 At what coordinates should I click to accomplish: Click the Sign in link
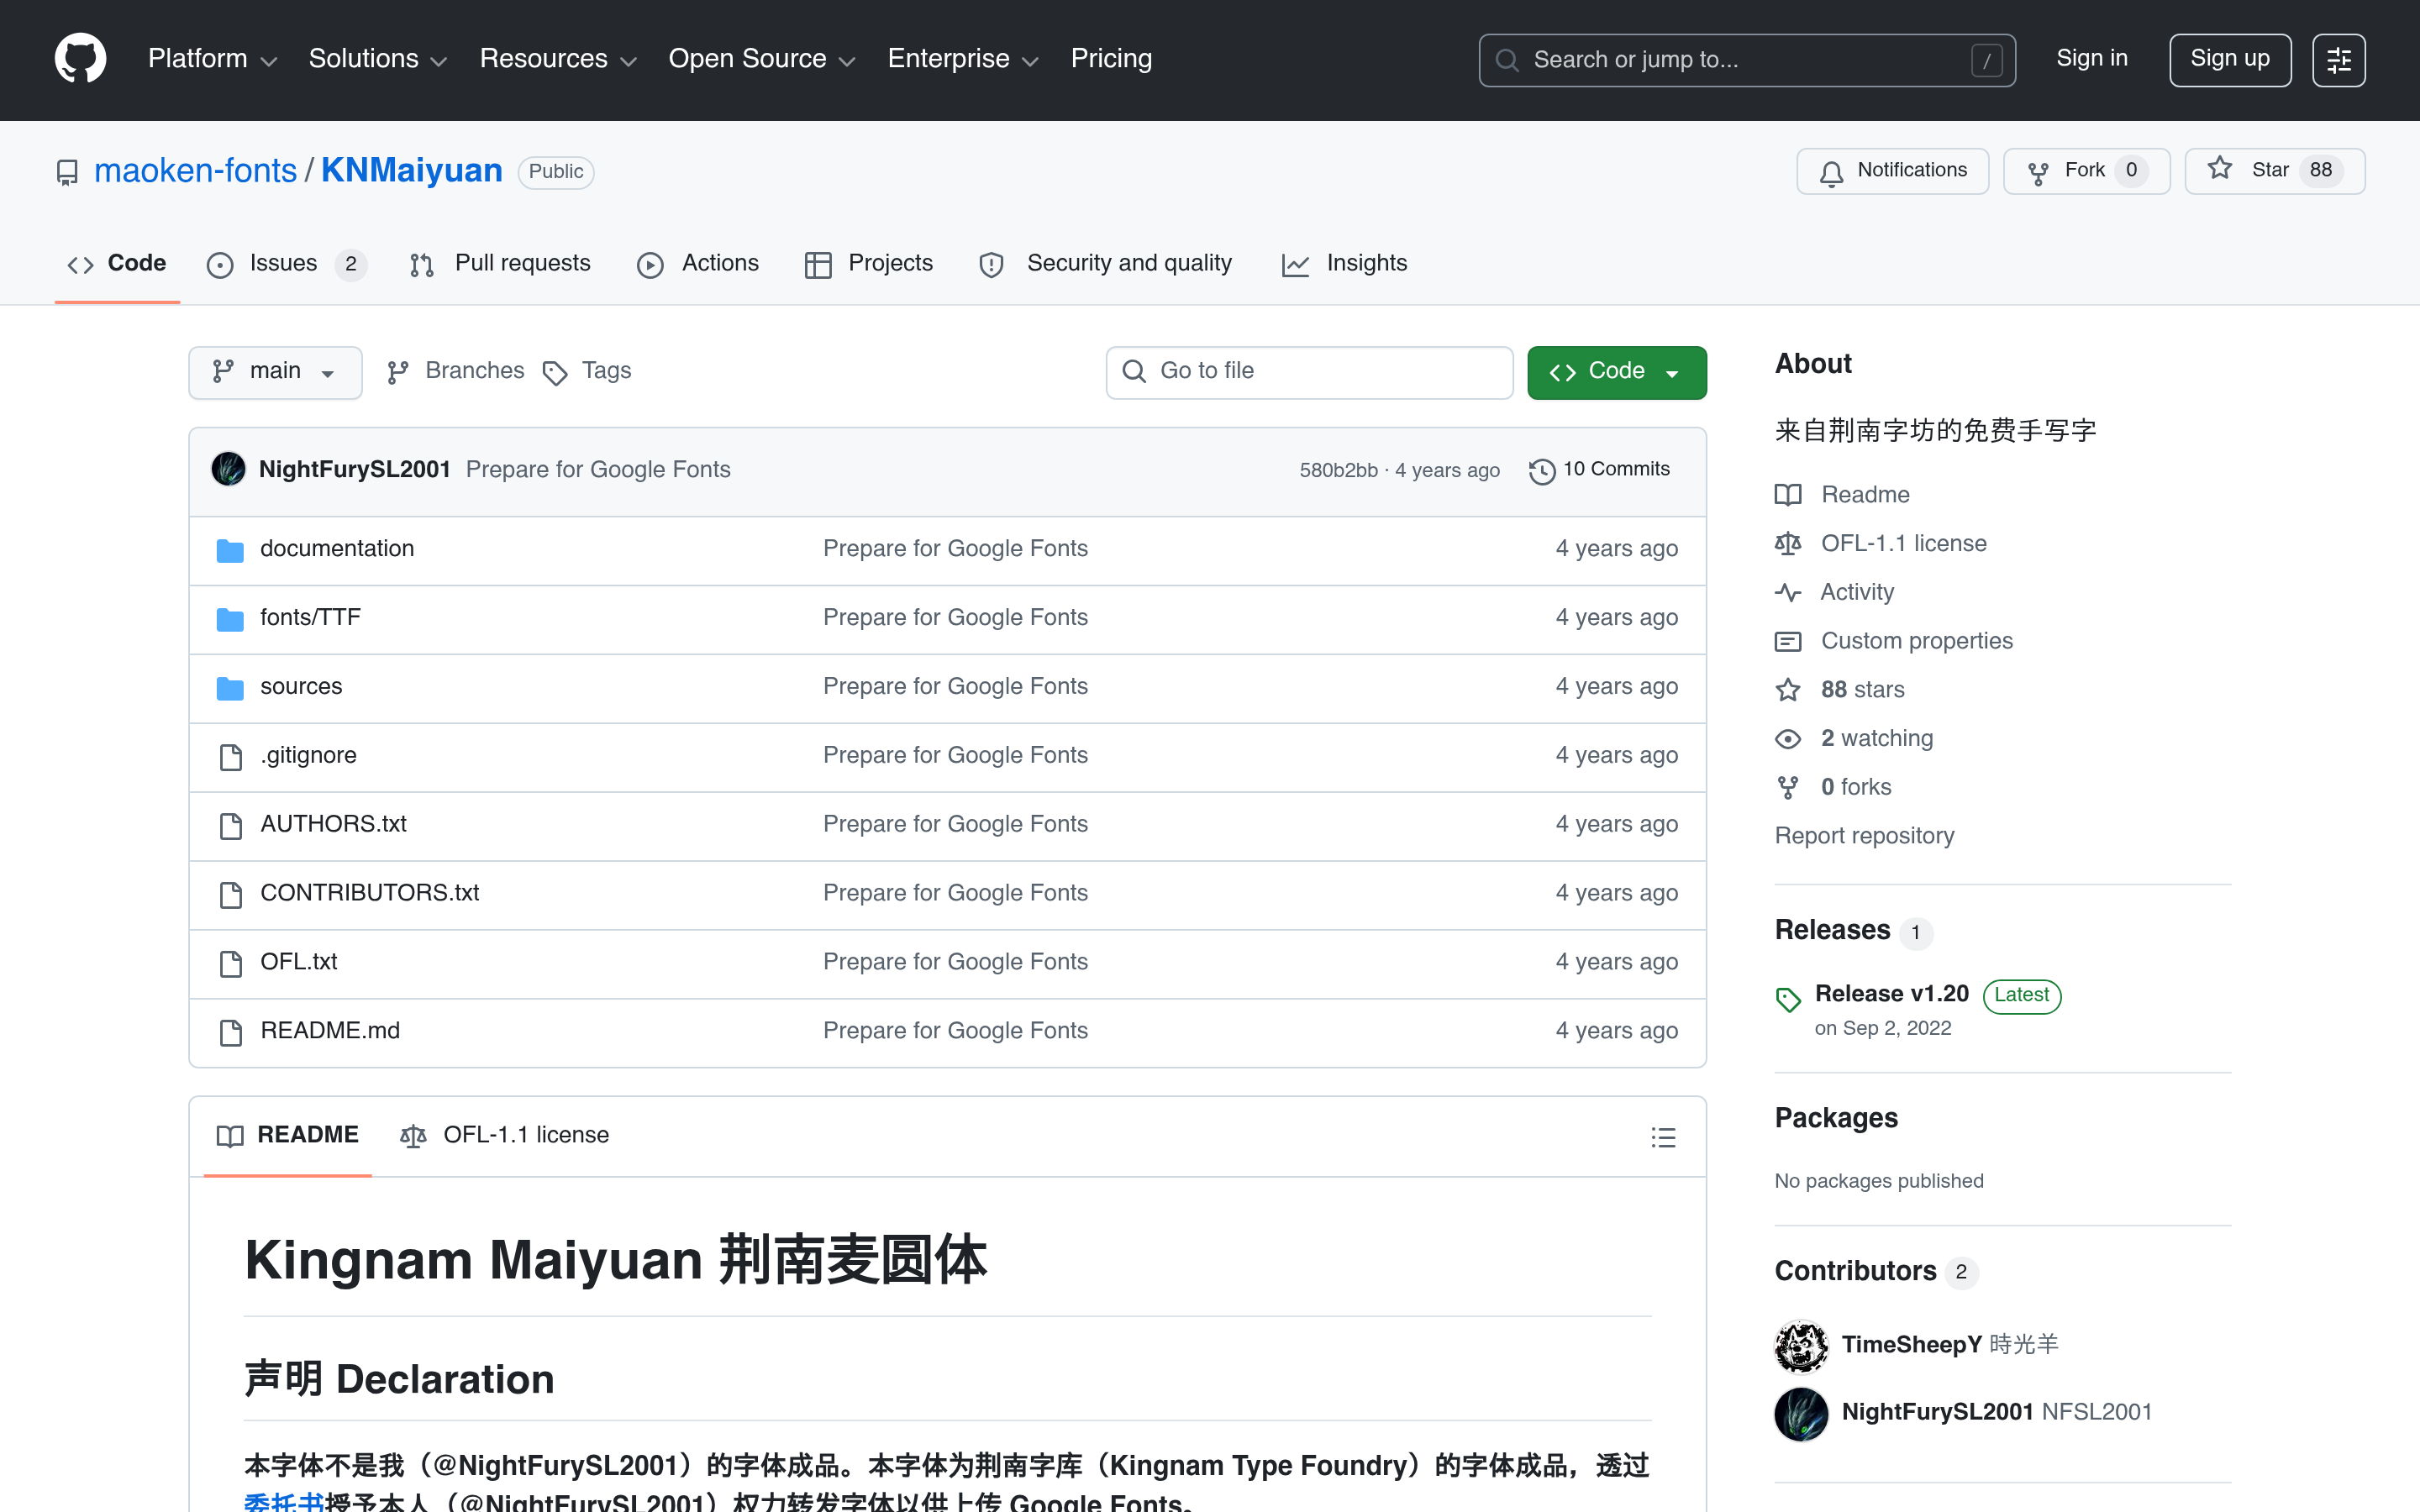coord(2092,59)
